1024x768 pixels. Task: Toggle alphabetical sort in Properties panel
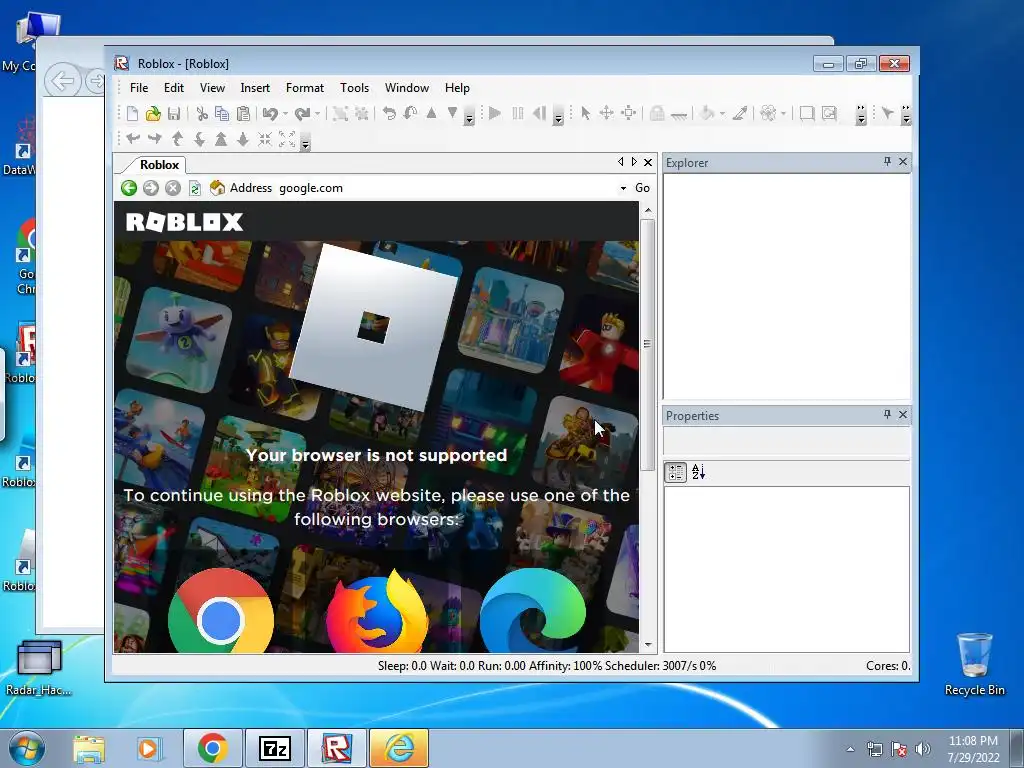(x=698, y=472)
